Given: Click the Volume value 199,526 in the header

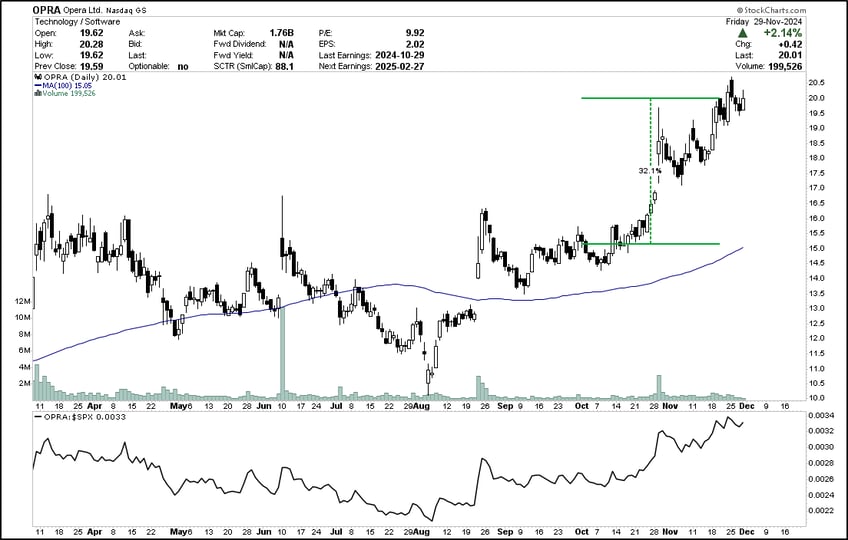Looking at the screenshot, I should [785, 66].
